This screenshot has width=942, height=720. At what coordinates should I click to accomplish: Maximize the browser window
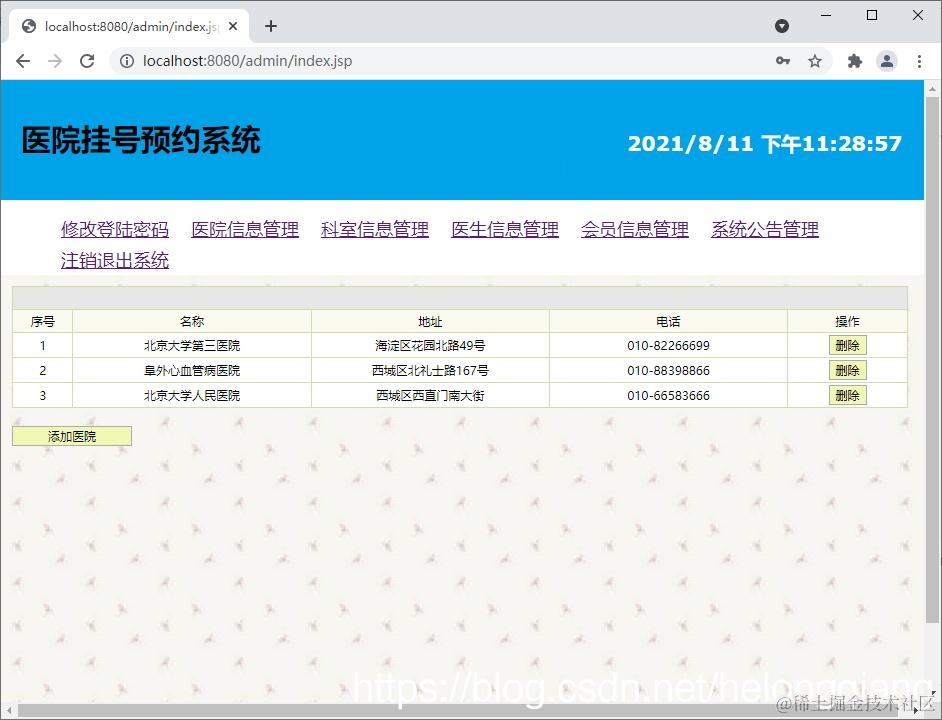872,15
